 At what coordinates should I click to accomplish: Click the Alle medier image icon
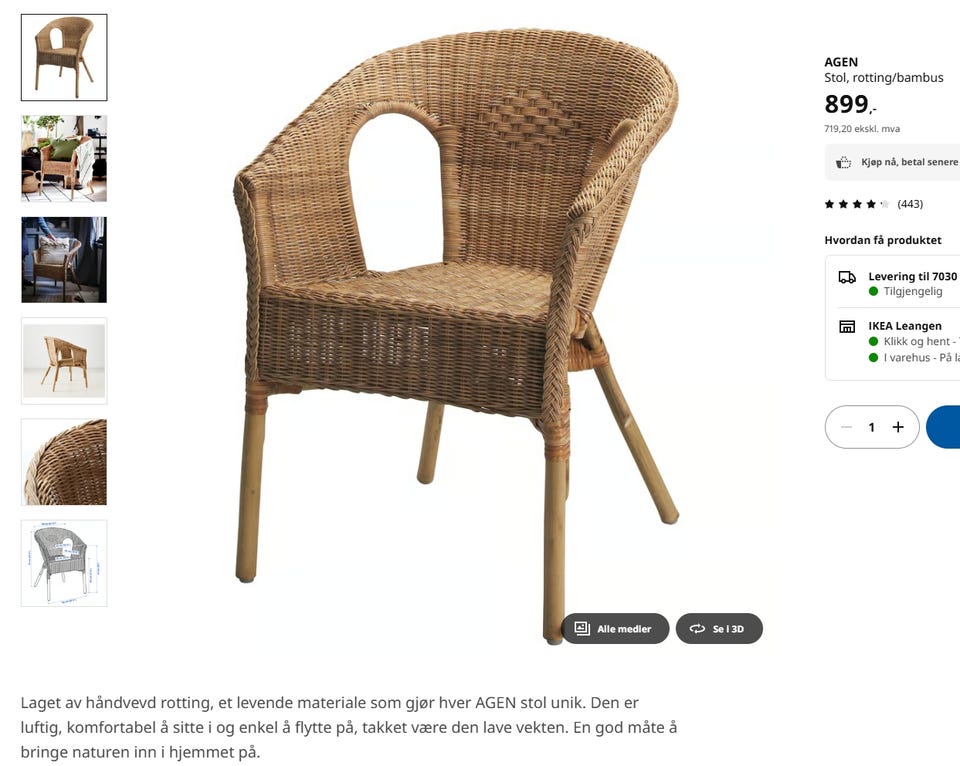point(582,628)
